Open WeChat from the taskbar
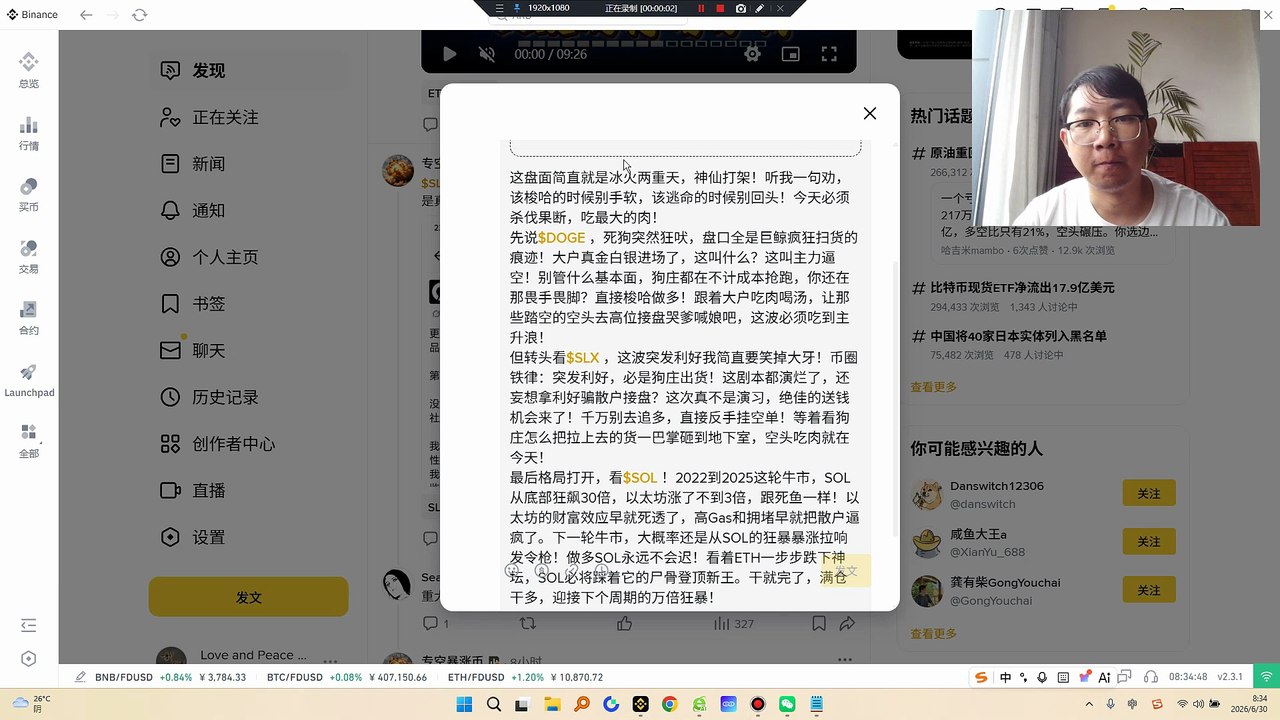This screenshot has height=720, width=1280. point(787,705)
